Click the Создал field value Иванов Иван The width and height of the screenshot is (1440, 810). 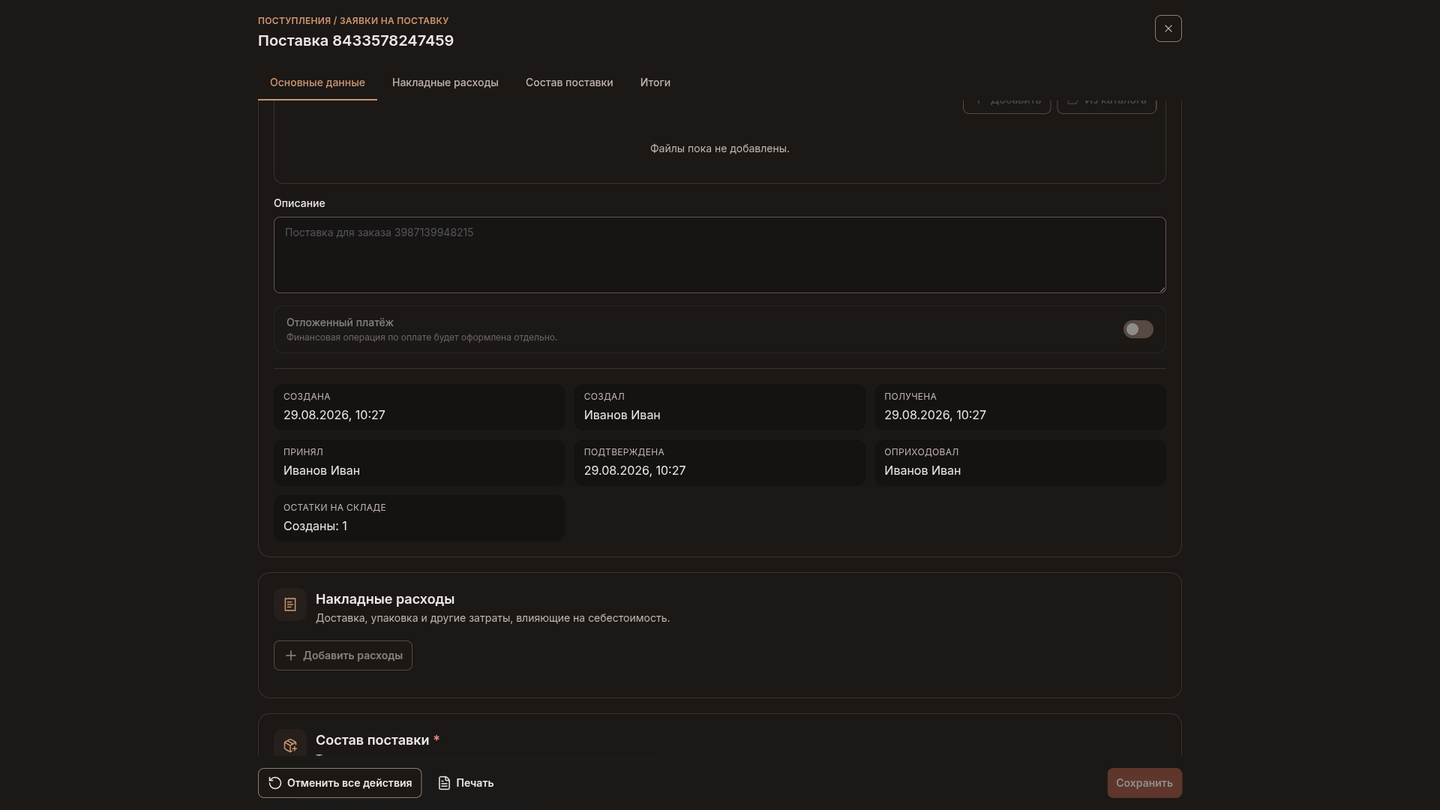click(622, 415)
